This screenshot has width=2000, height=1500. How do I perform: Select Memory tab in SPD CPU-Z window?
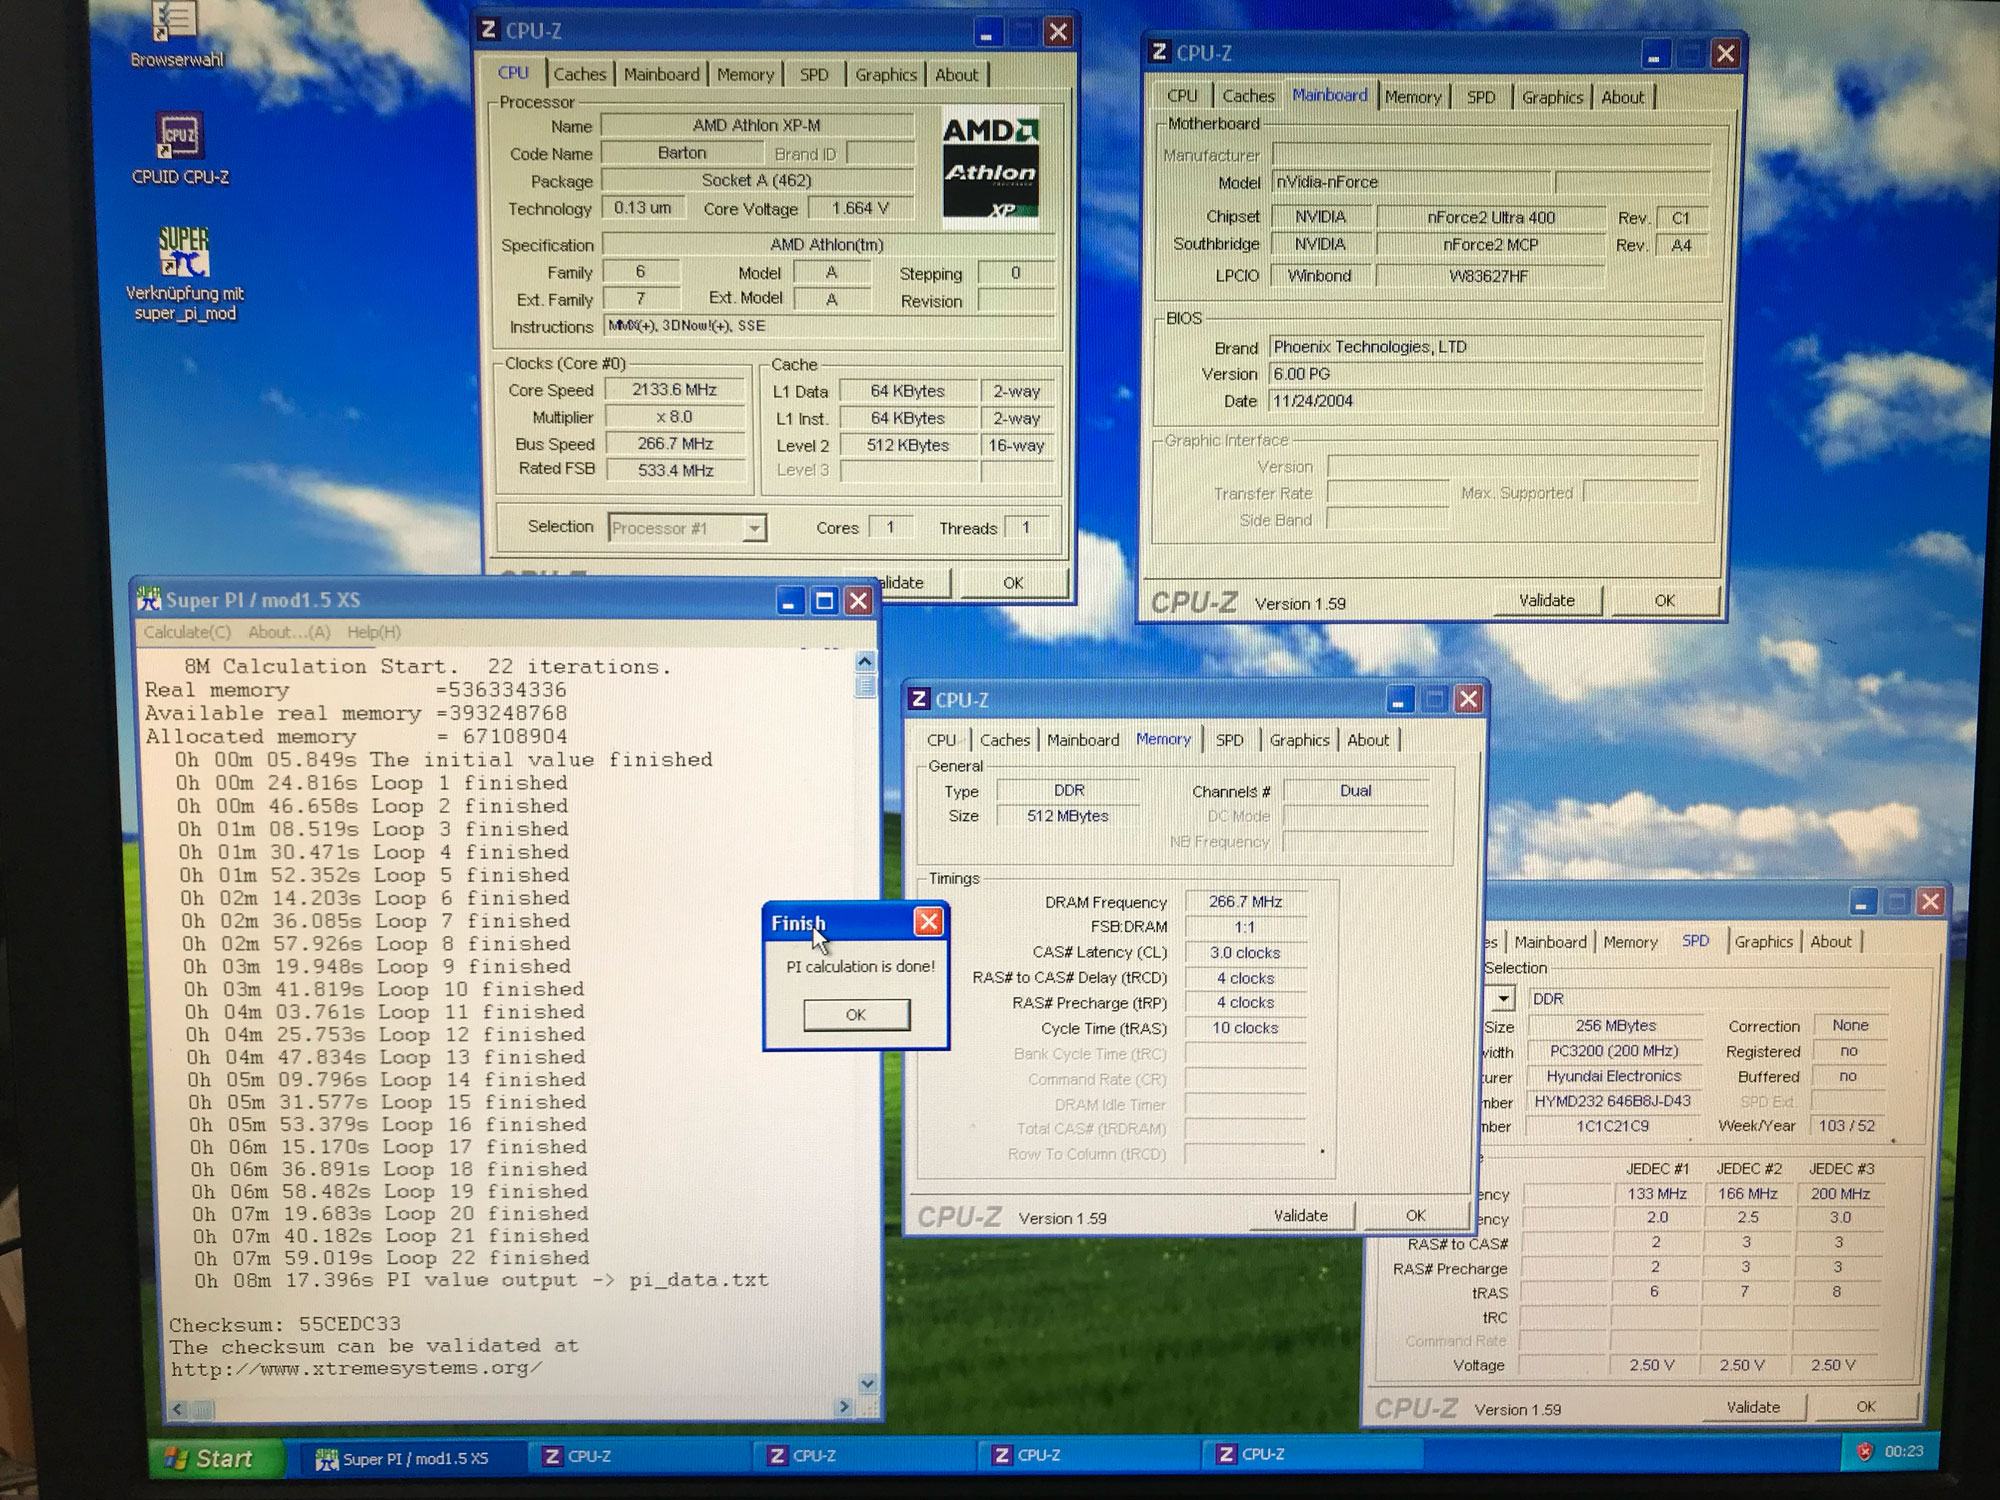[1630, 942]
